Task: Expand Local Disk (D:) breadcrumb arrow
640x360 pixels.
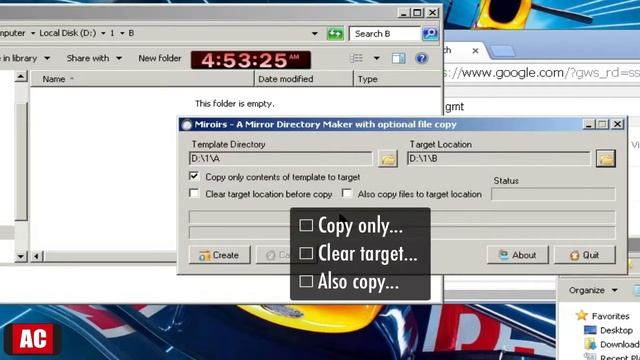Action: click(x=103, y=33)
